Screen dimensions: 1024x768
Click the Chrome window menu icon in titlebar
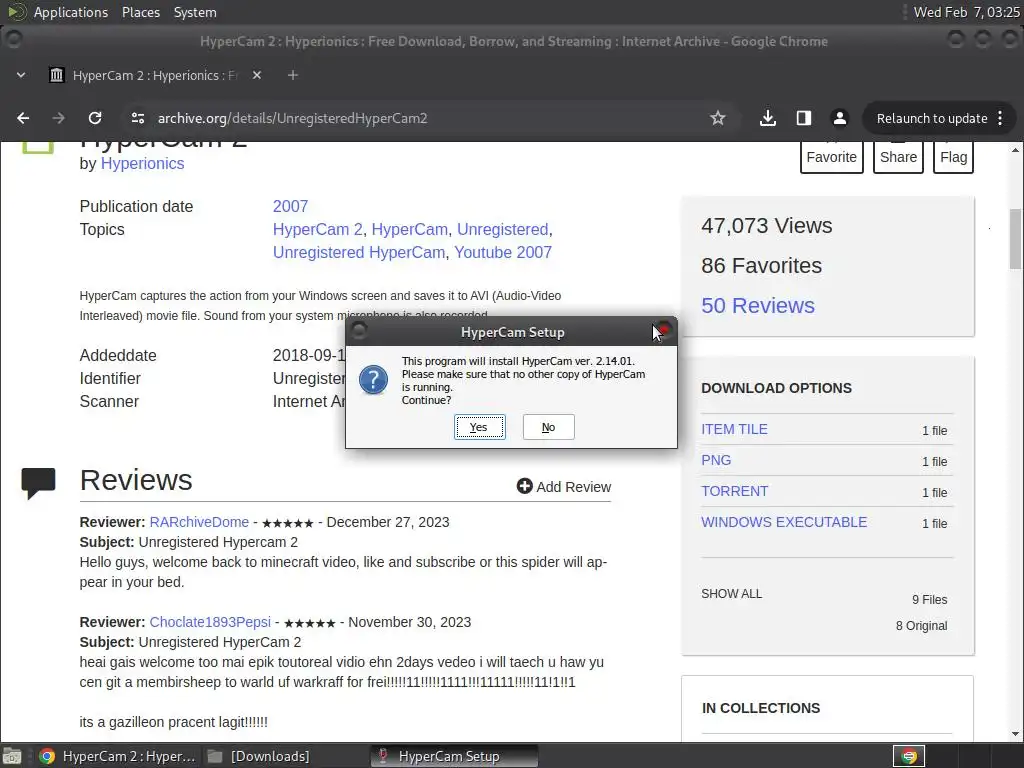coord(13,40)
